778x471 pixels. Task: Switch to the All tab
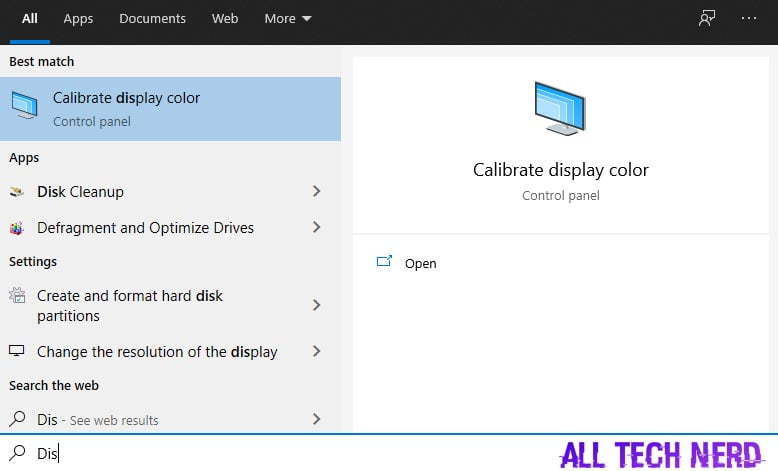pyautogui.click(x=30, y=19)
